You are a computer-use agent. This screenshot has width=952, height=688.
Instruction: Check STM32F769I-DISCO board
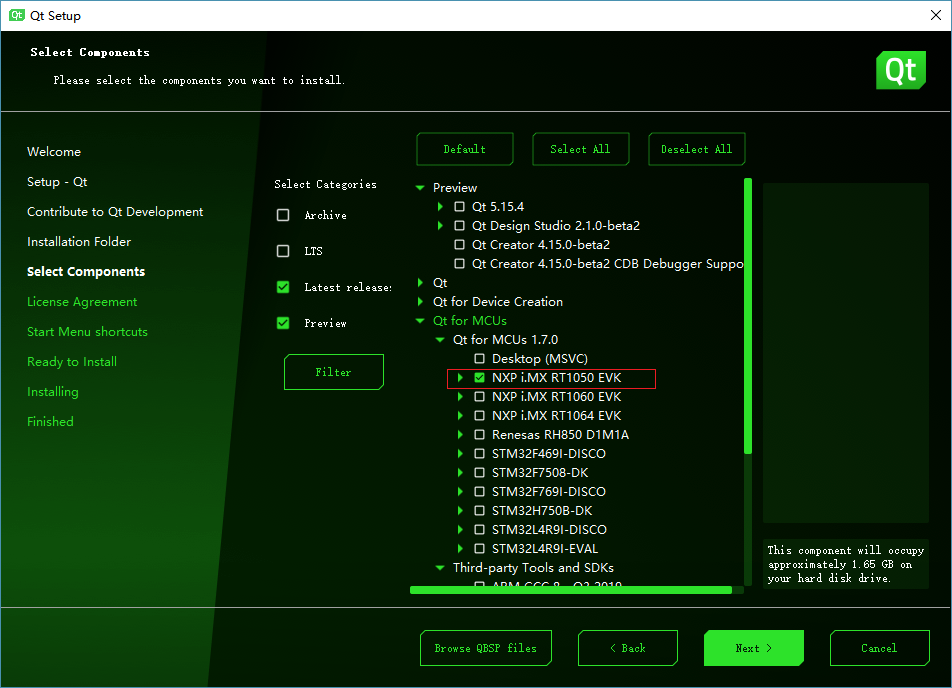tap(480, 491)
